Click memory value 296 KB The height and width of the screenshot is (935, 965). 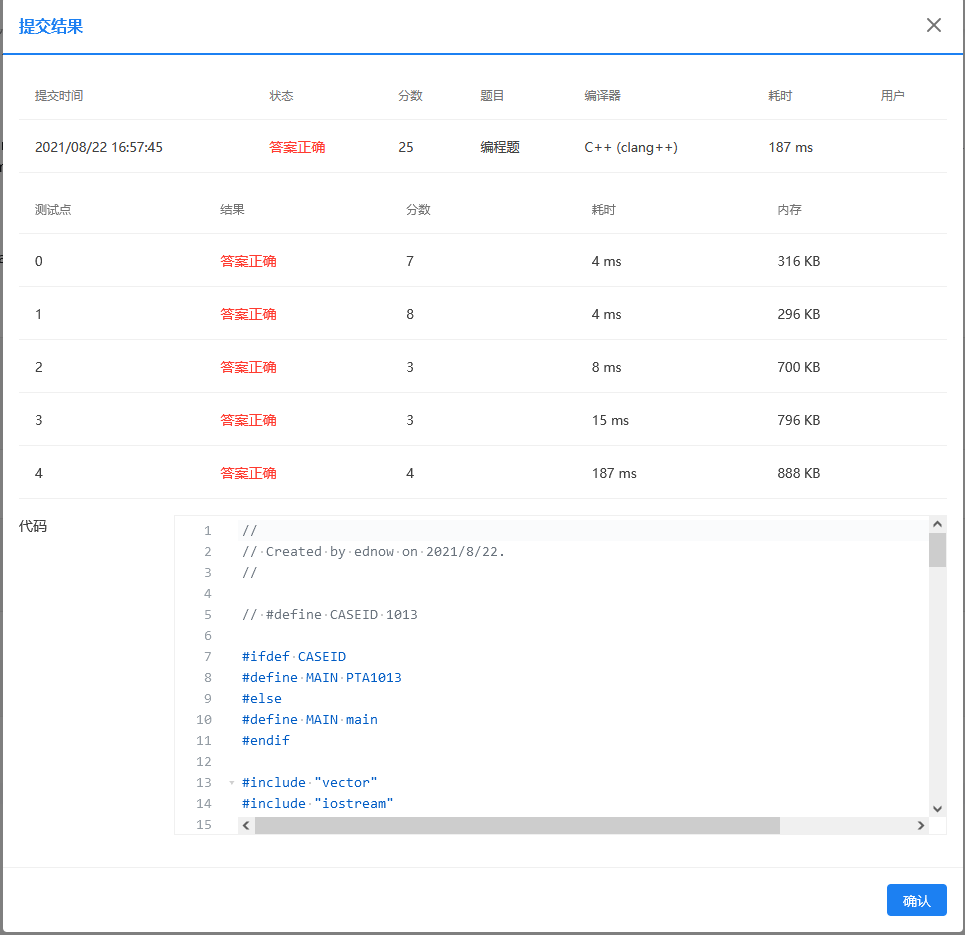coord(798,314)
